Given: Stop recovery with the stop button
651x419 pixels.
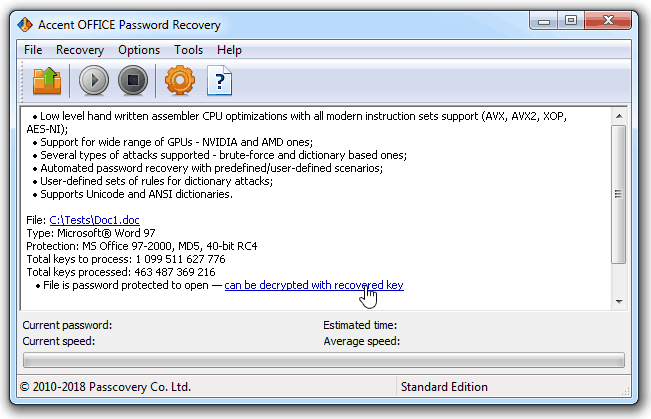Looking at the screenshot, I should (x=133, y=80).
